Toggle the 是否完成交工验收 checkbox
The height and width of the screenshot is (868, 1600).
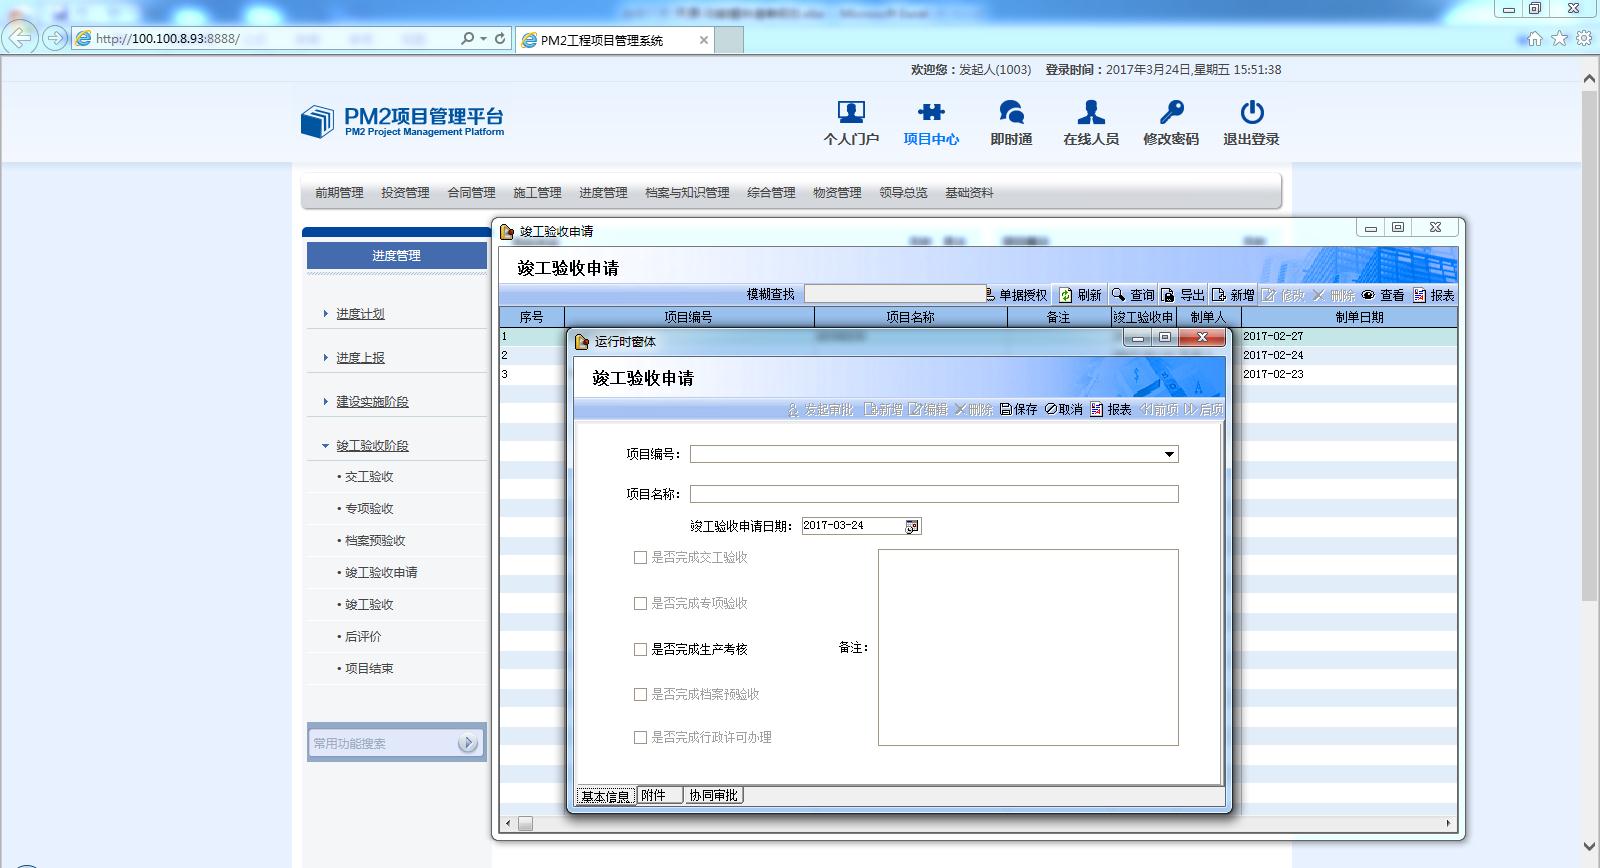click(640, 558)
